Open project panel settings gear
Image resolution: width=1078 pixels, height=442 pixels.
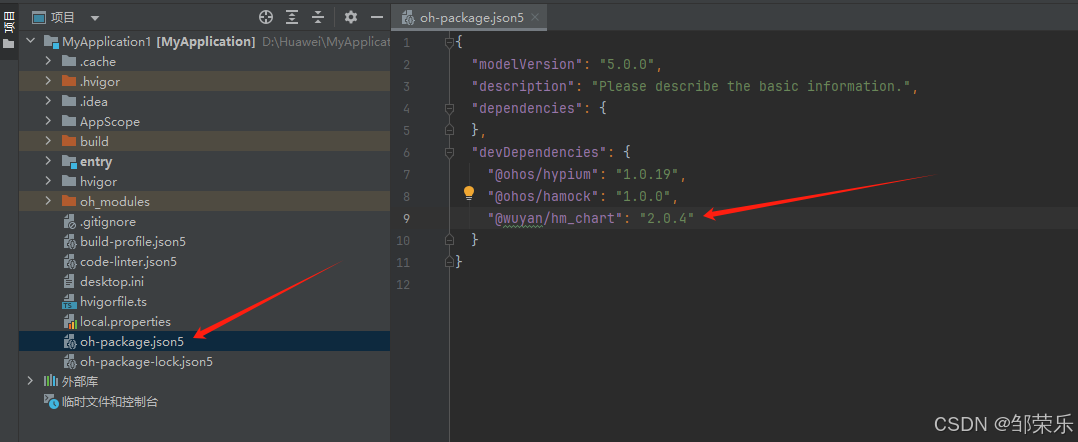point(351,17)
